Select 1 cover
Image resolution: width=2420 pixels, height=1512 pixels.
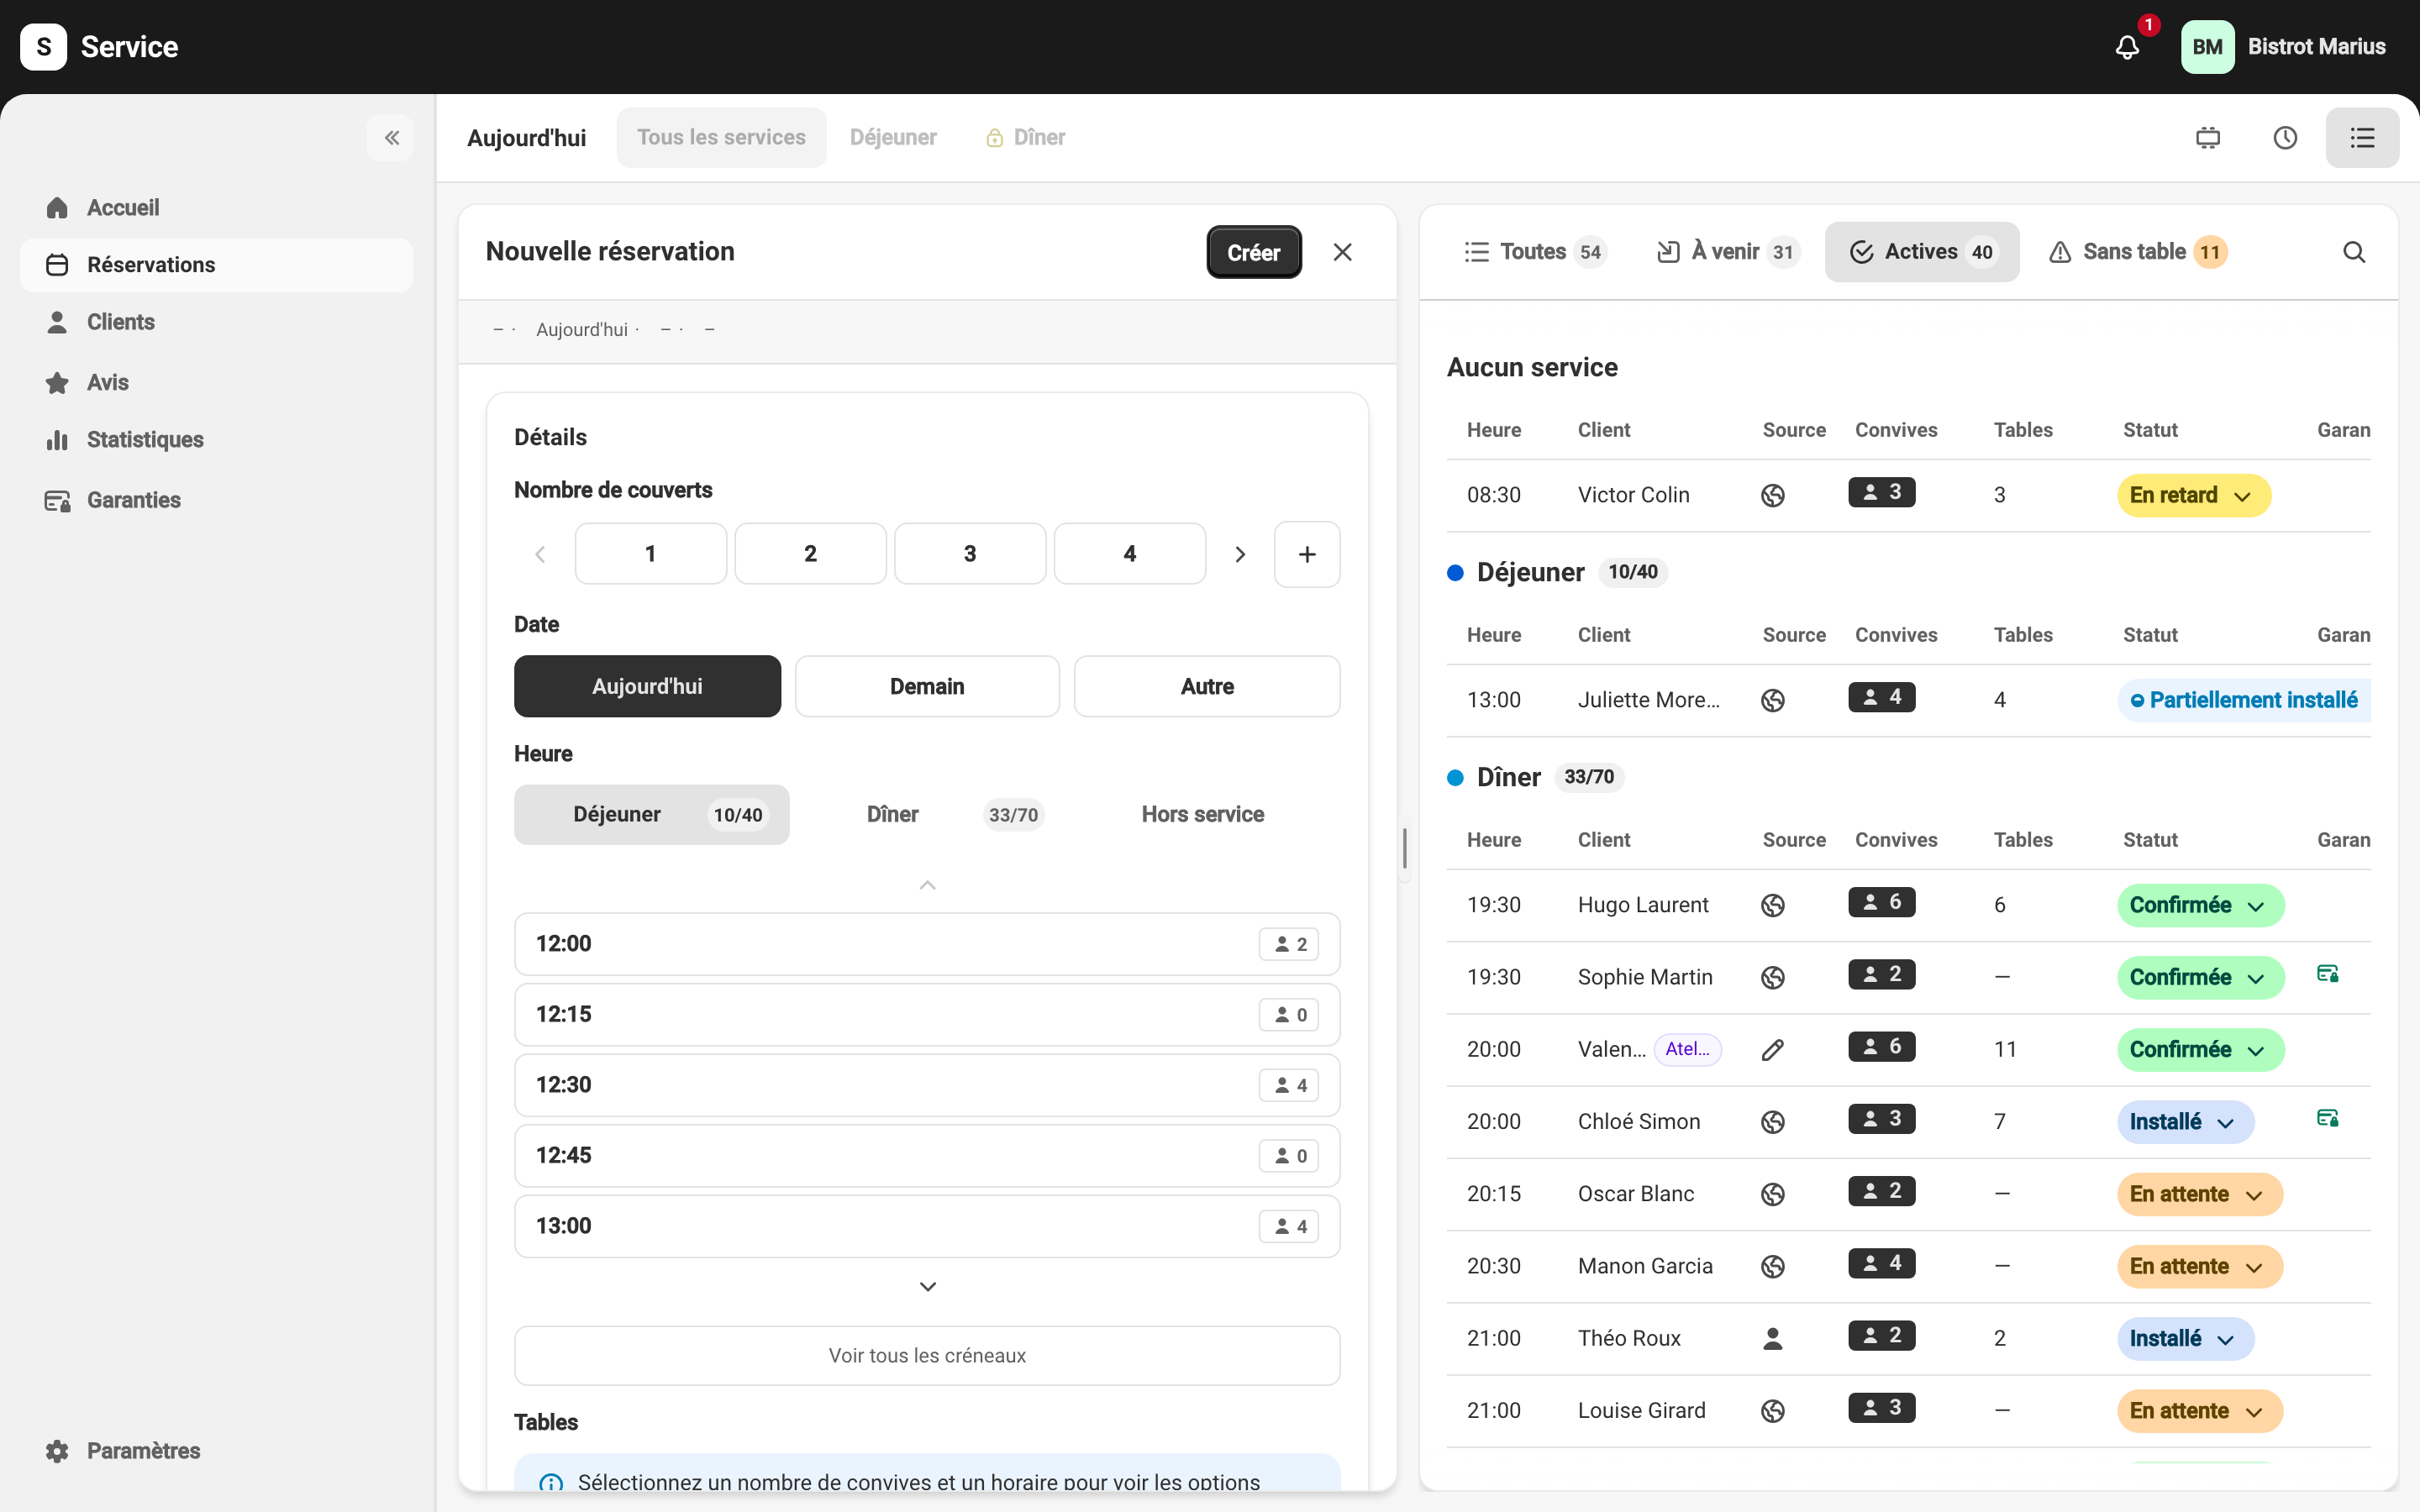click(x=651, y=554)
